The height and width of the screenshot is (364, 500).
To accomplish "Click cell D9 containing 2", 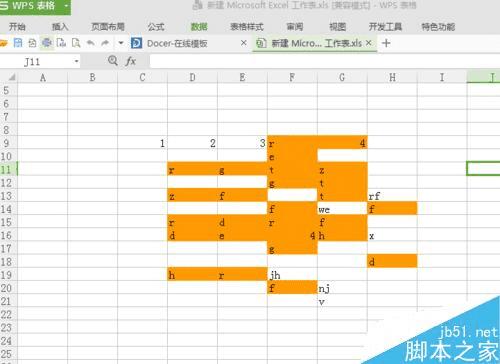I will [x=192, y=143].
